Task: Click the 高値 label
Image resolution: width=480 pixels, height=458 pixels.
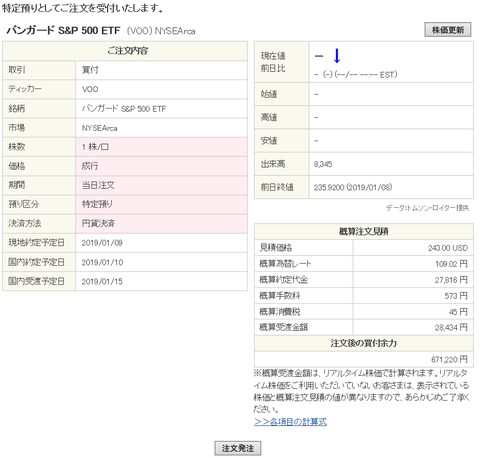Action: tap(269, 118)
